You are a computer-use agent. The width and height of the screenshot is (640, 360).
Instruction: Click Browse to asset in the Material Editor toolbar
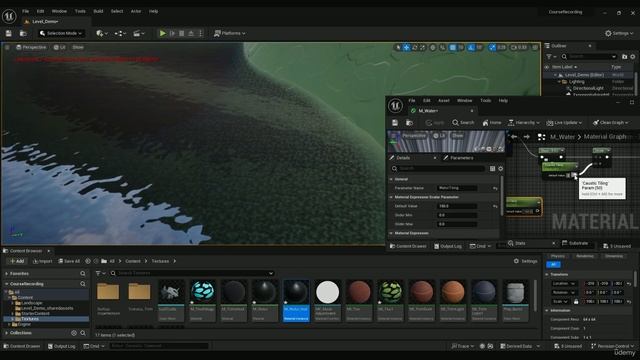(x=409, y=122)
